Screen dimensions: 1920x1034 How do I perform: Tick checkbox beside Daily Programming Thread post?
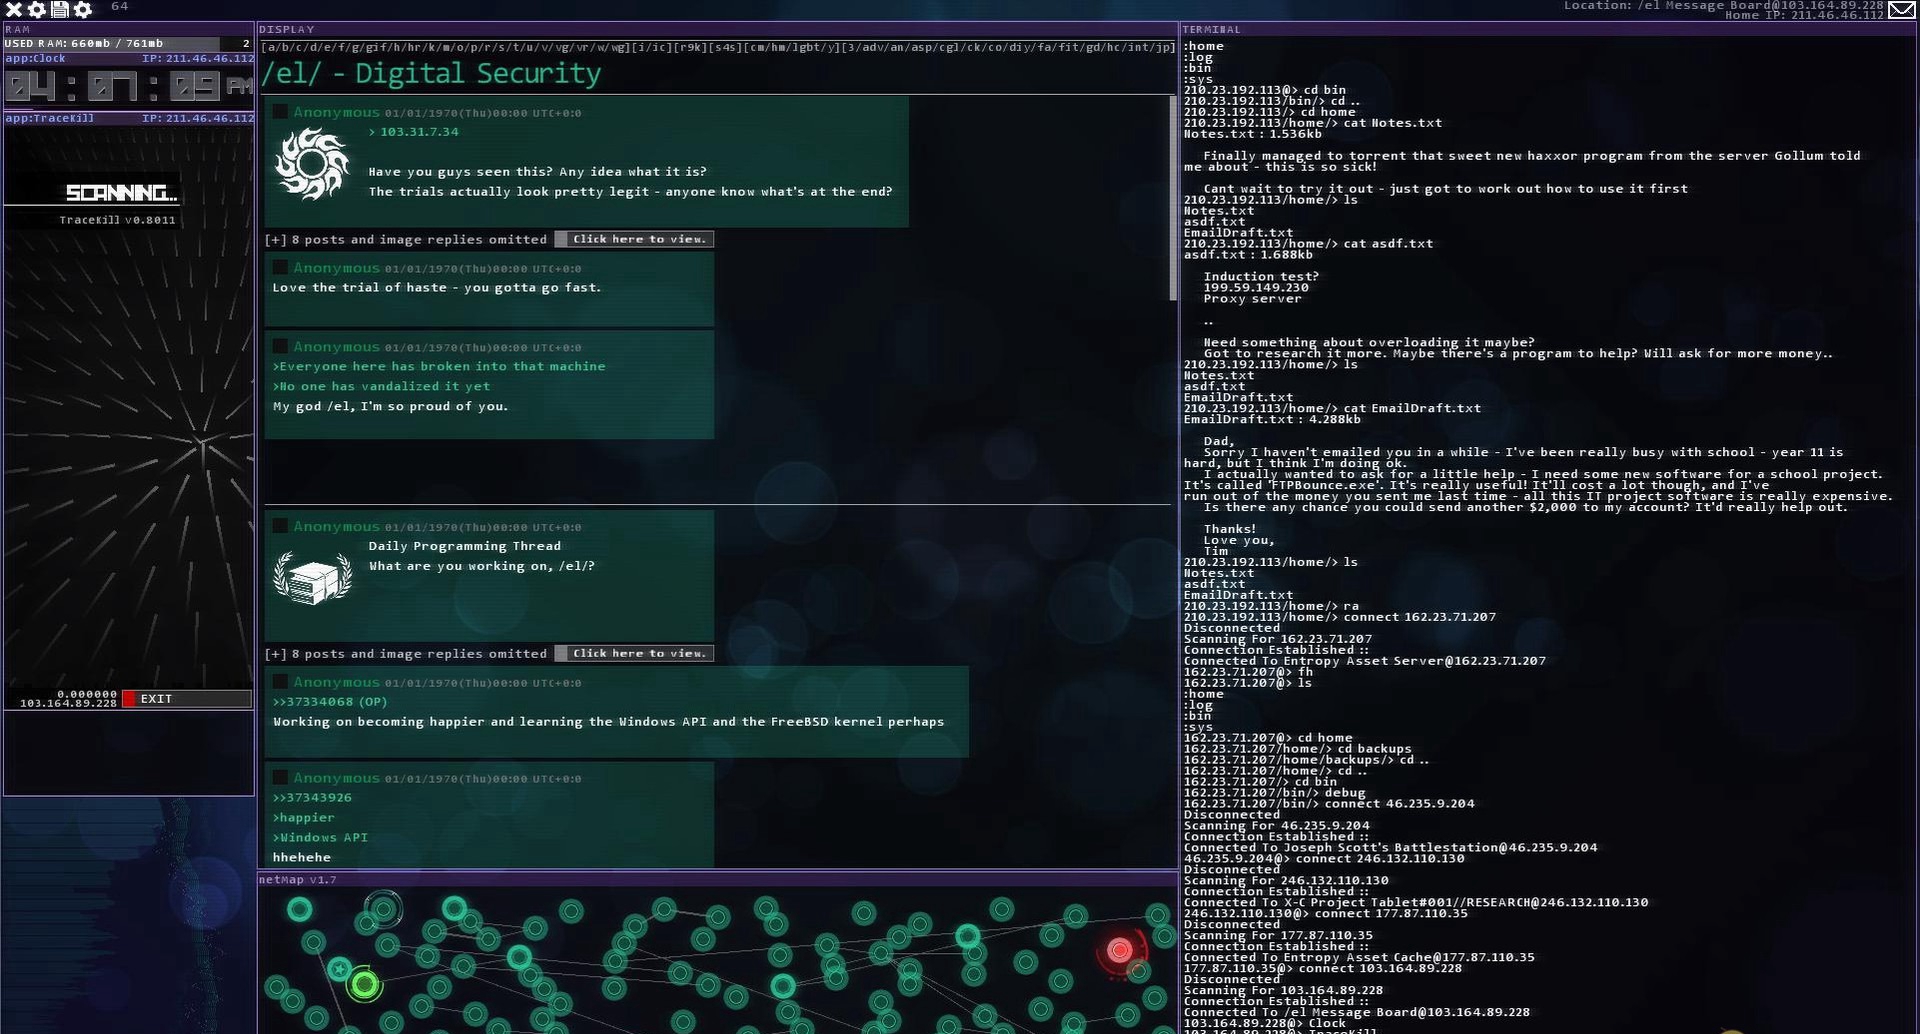[281, 526]
